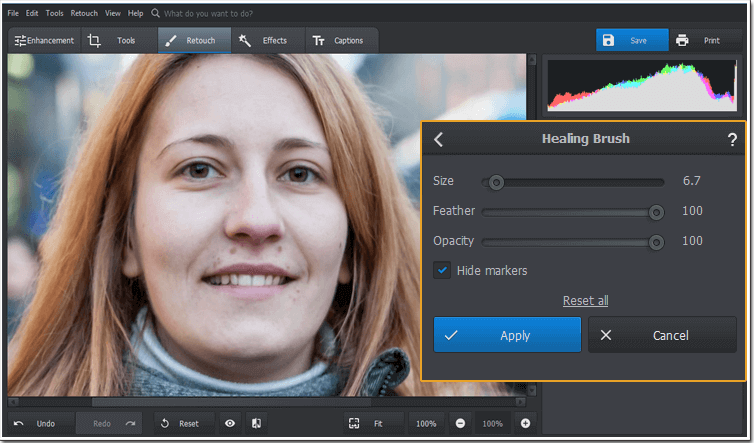Click the Size slider handle
The image size is (754, 443).
point(496,182)
